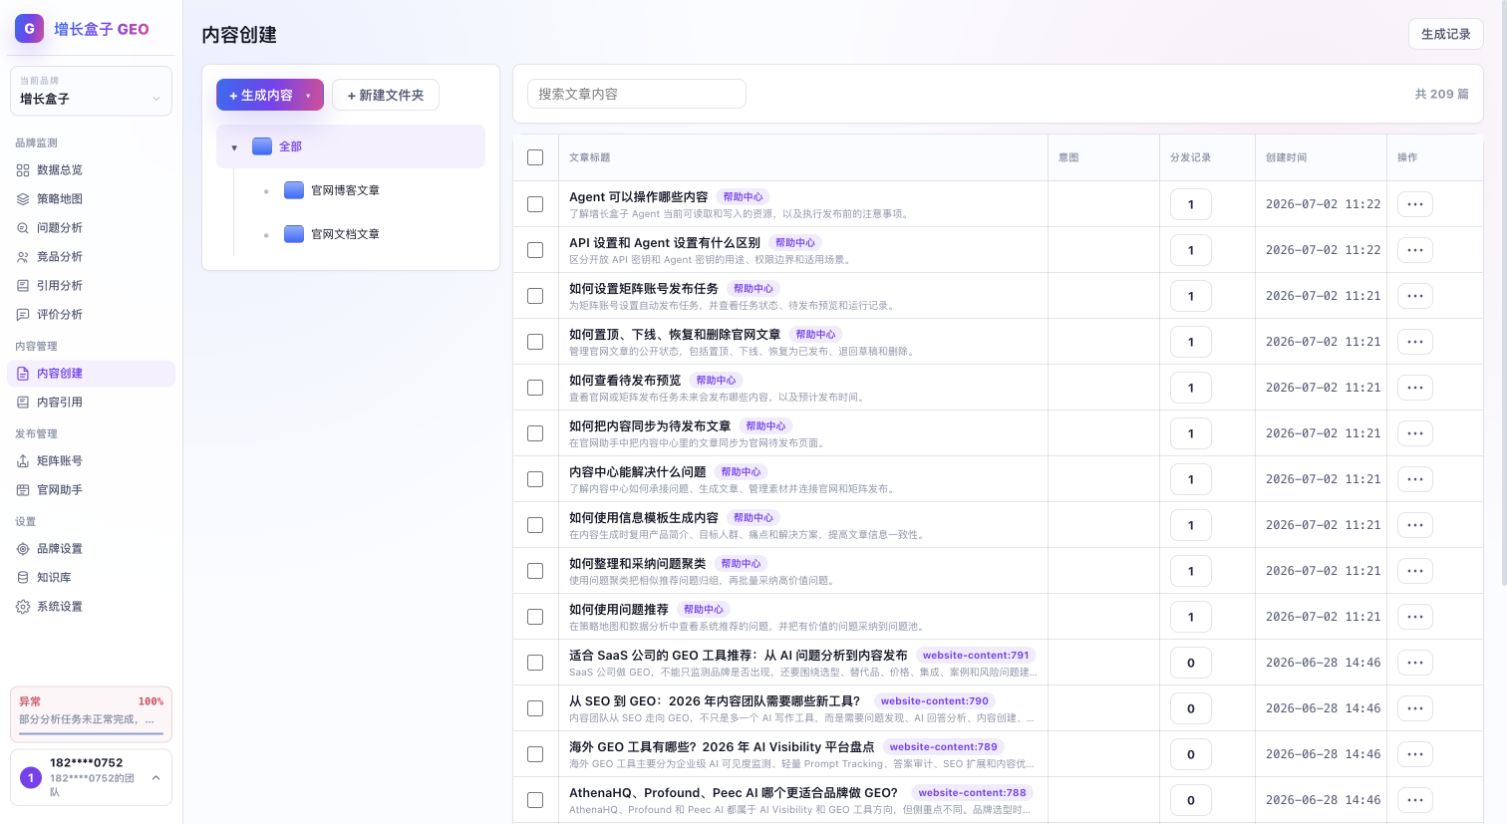Check the row 如何整理和采纳问题聚类

click(x=535, y=571)
